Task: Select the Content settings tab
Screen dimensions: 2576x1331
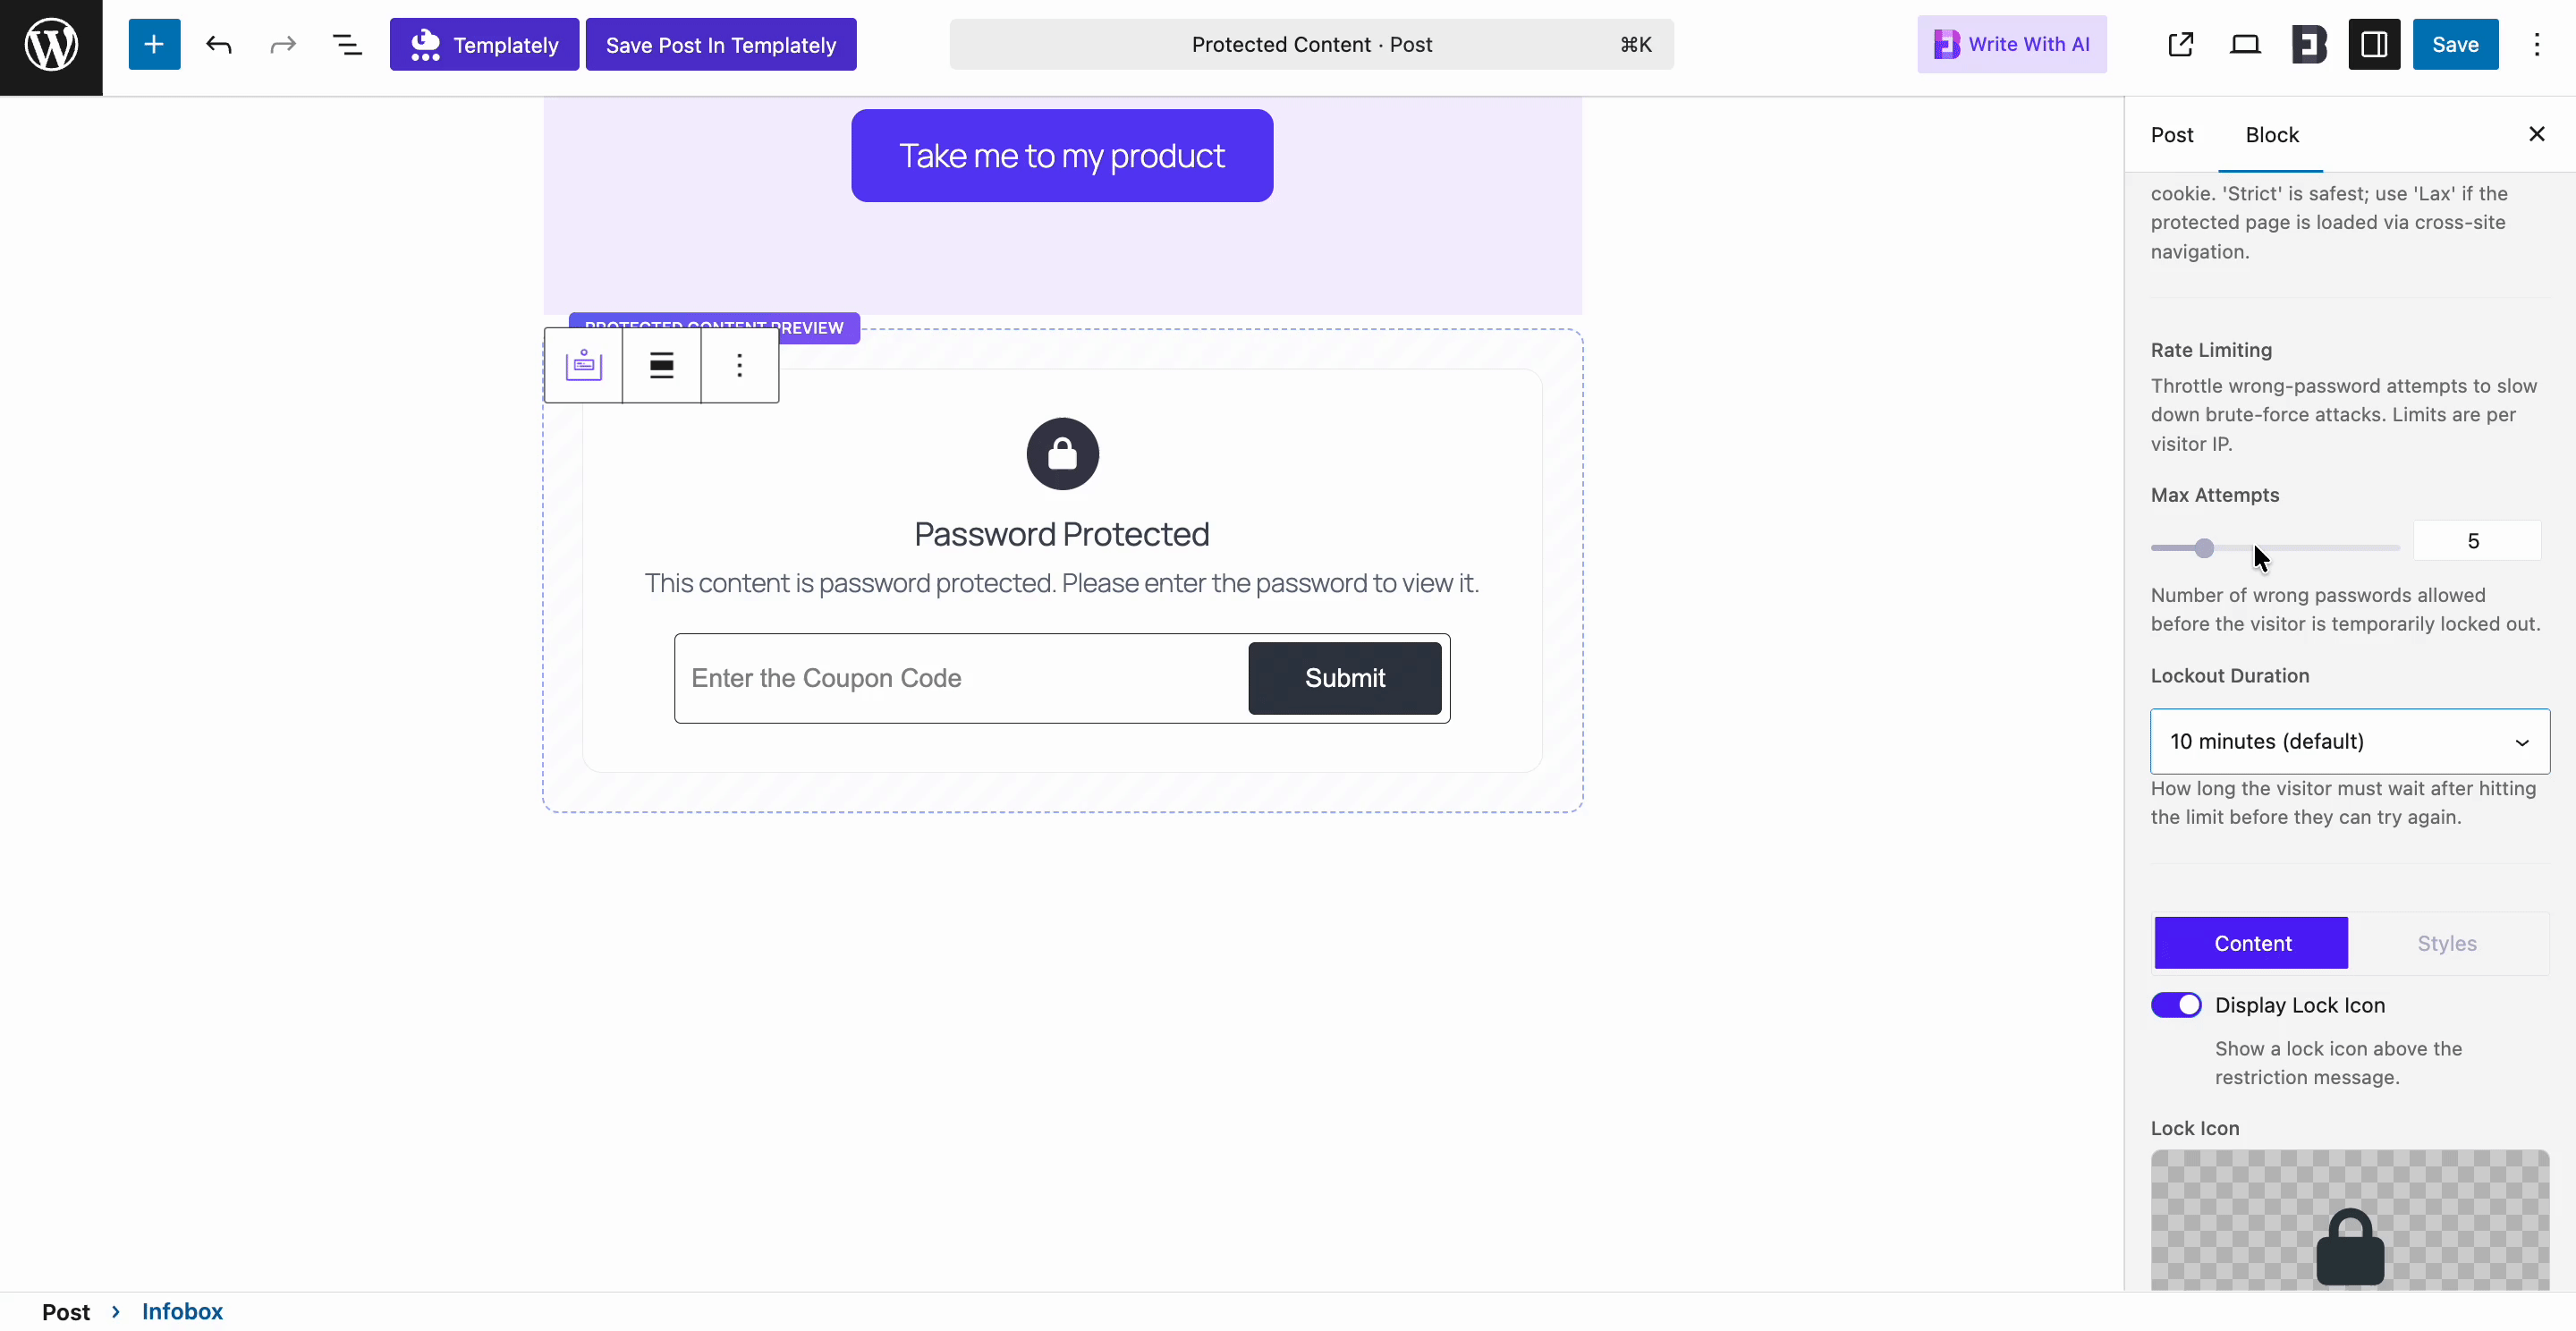Action: tap(2251, 943)
